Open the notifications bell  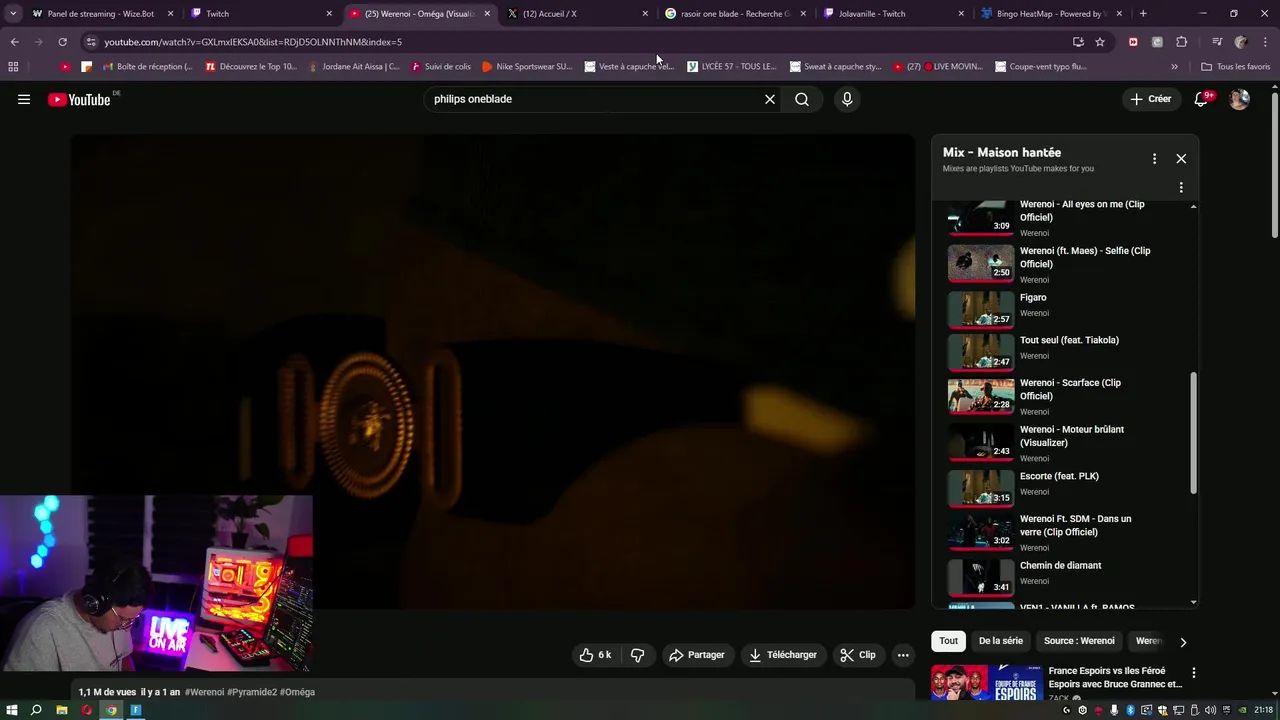click(1201, 99)
